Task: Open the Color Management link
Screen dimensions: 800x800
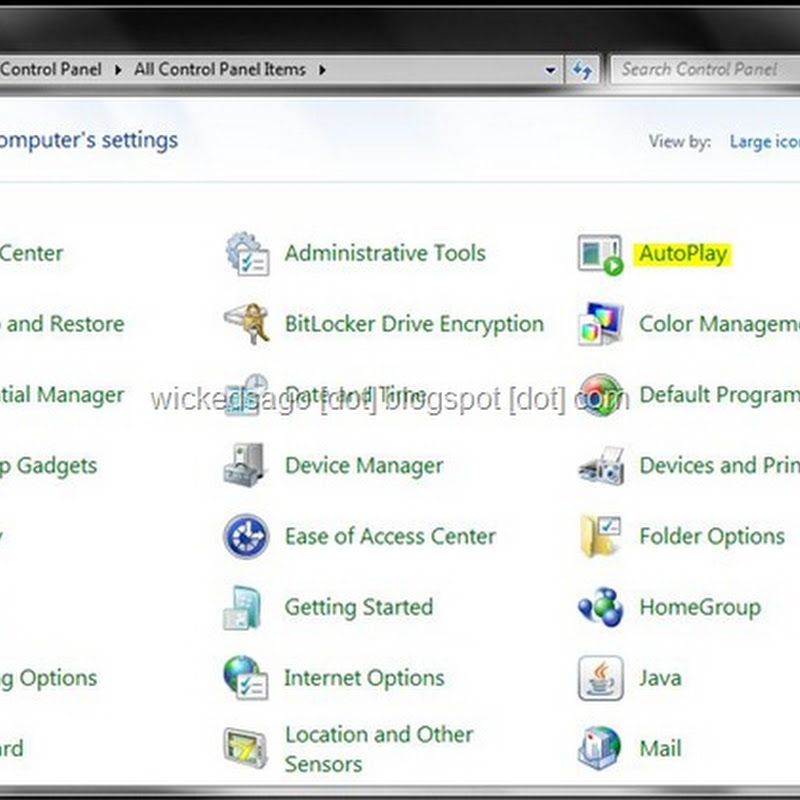Action: click(719, 324)
